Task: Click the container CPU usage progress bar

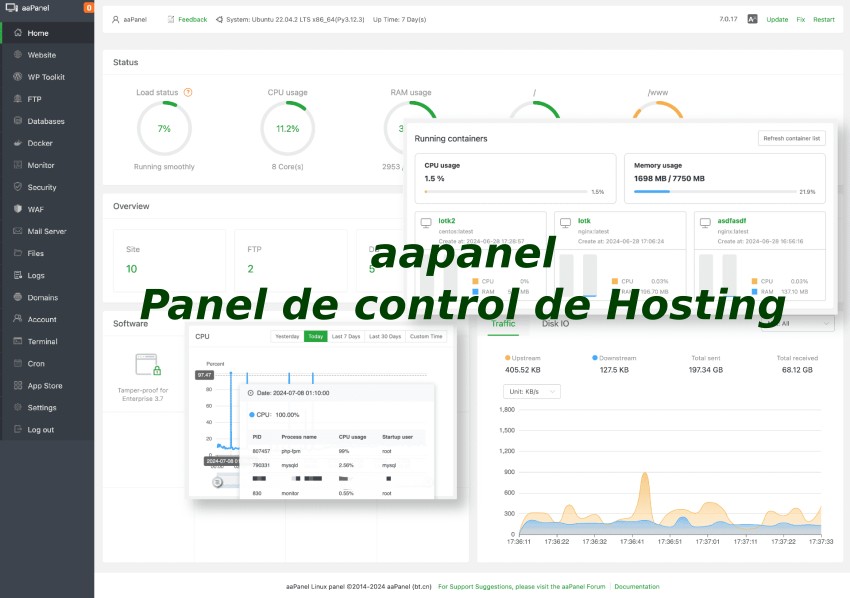Action: [506, 191]
